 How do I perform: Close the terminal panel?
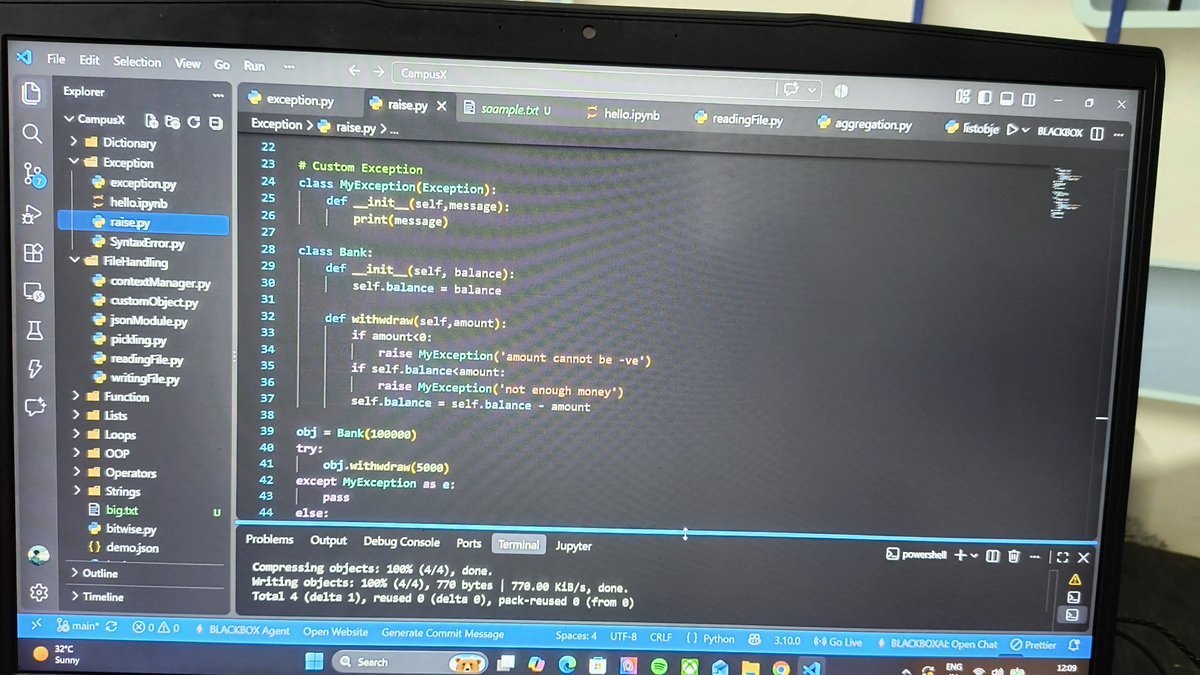coord(1084,558)
